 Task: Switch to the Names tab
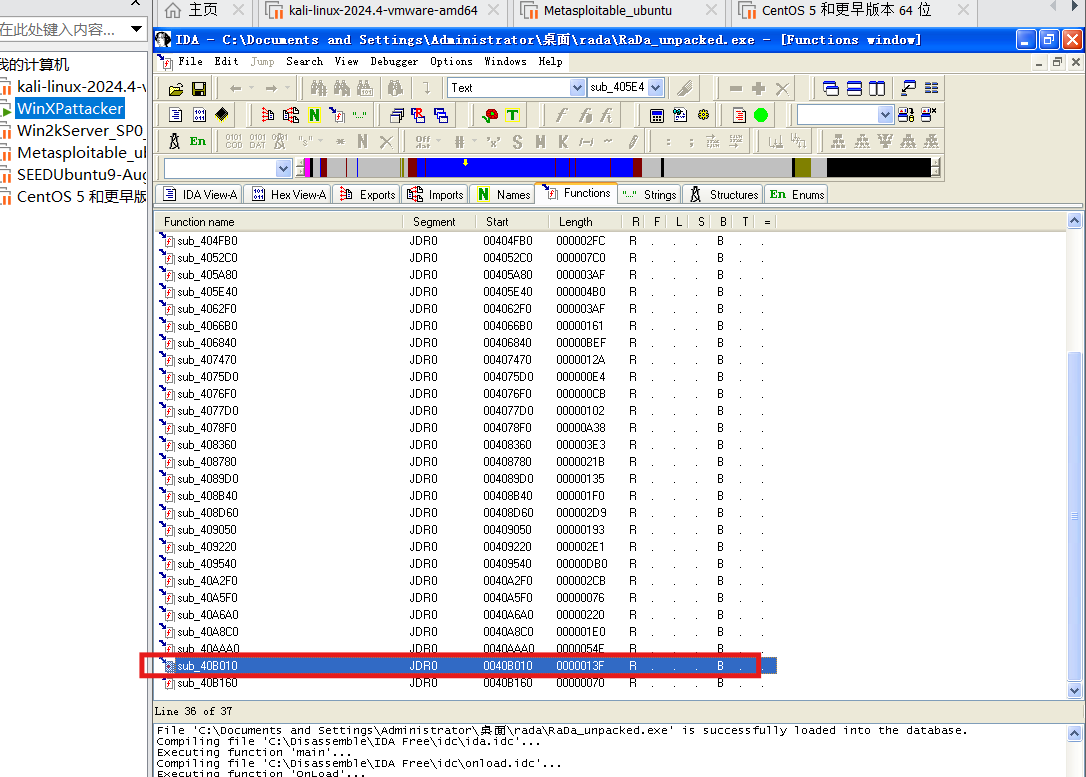click(504, 195)
